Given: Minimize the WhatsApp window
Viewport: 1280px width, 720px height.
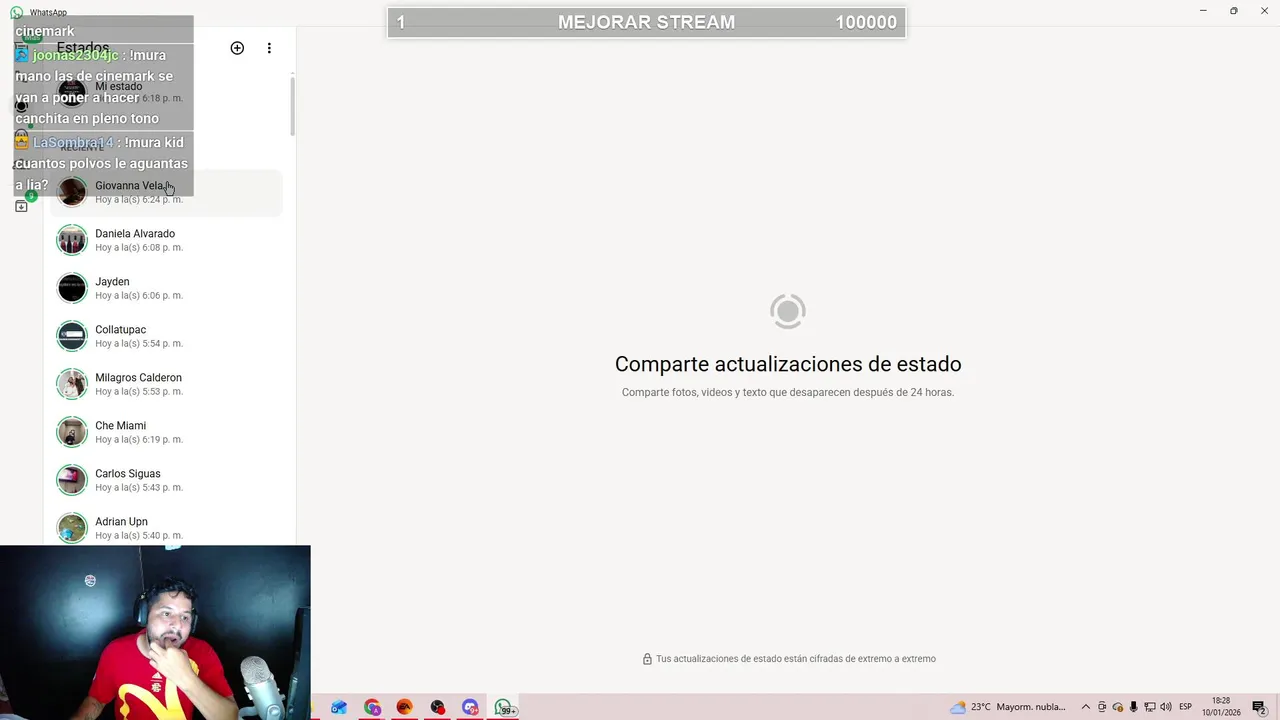Looking at the screenshot, I should click(1203, 11).
